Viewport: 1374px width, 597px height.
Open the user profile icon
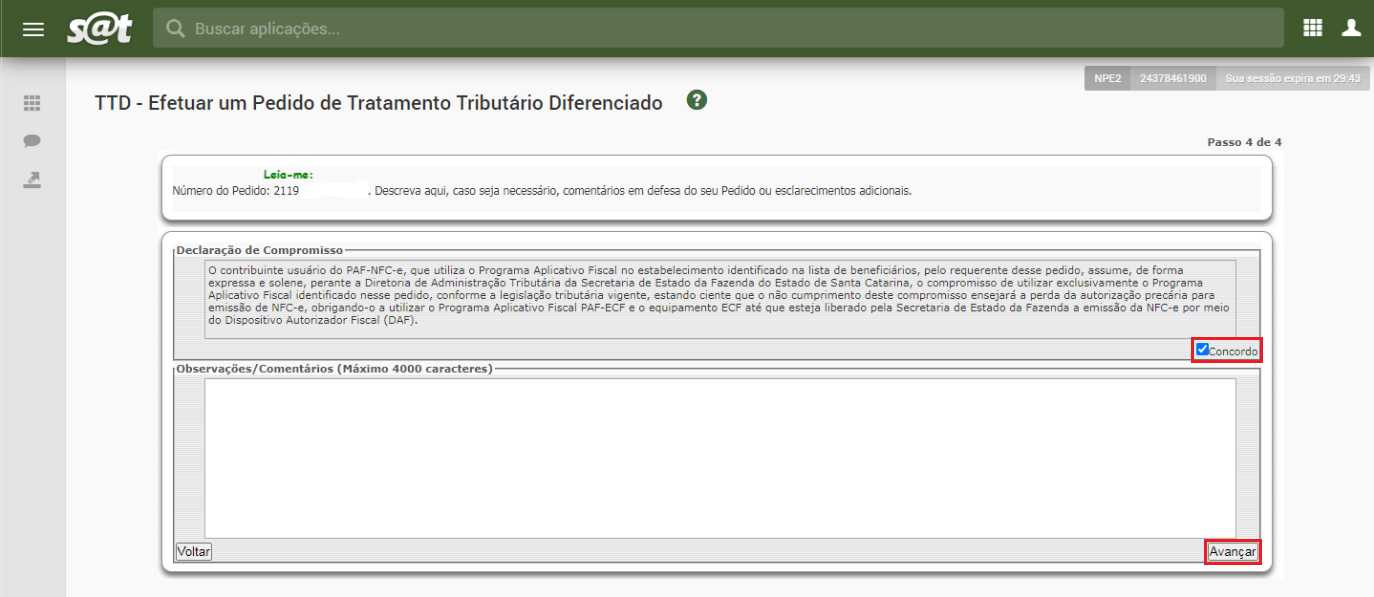click(x=1351, y=28)
